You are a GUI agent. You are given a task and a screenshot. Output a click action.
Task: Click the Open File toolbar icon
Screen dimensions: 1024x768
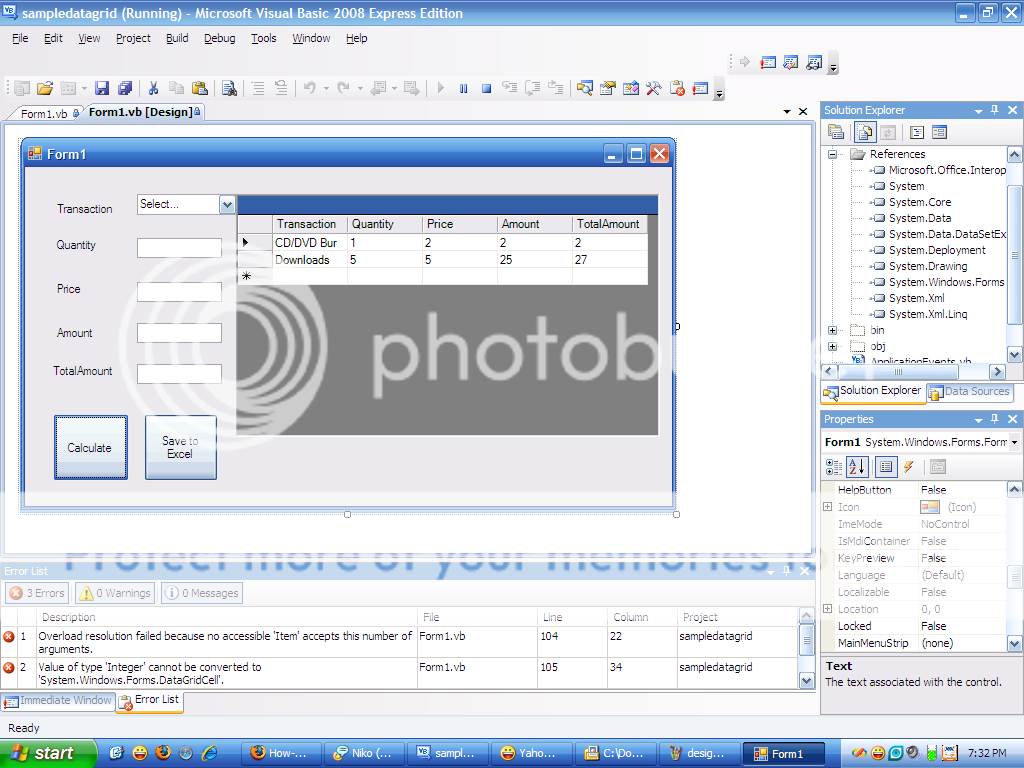[x=44, y=88]
